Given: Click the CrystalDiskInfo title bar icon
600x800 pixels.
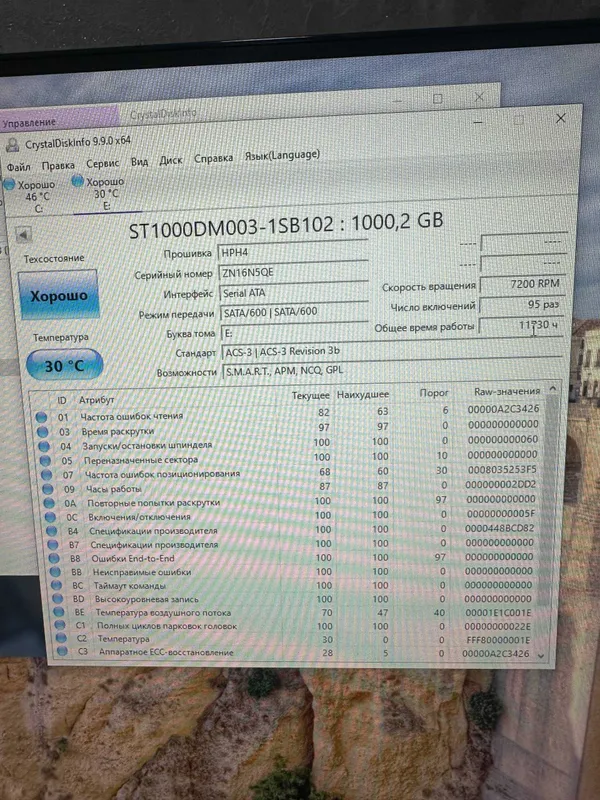Looking at the screenshot, I should tap(12, 146).
